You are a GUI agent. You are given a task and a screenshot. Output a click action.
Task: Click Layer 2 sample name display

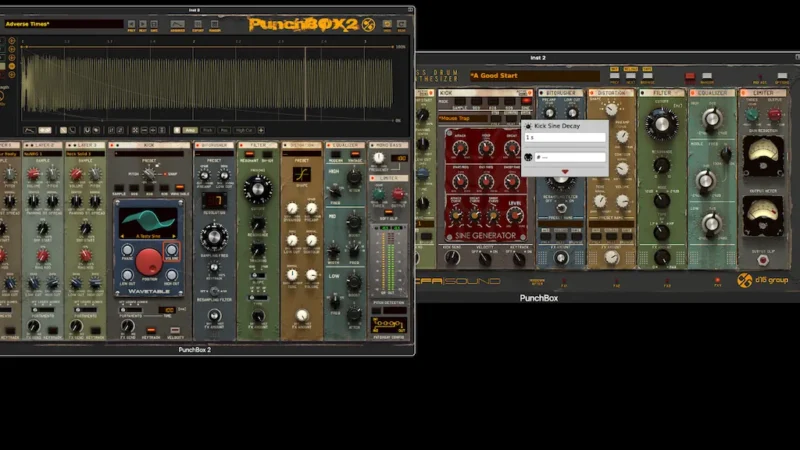(x=42, y=154)
